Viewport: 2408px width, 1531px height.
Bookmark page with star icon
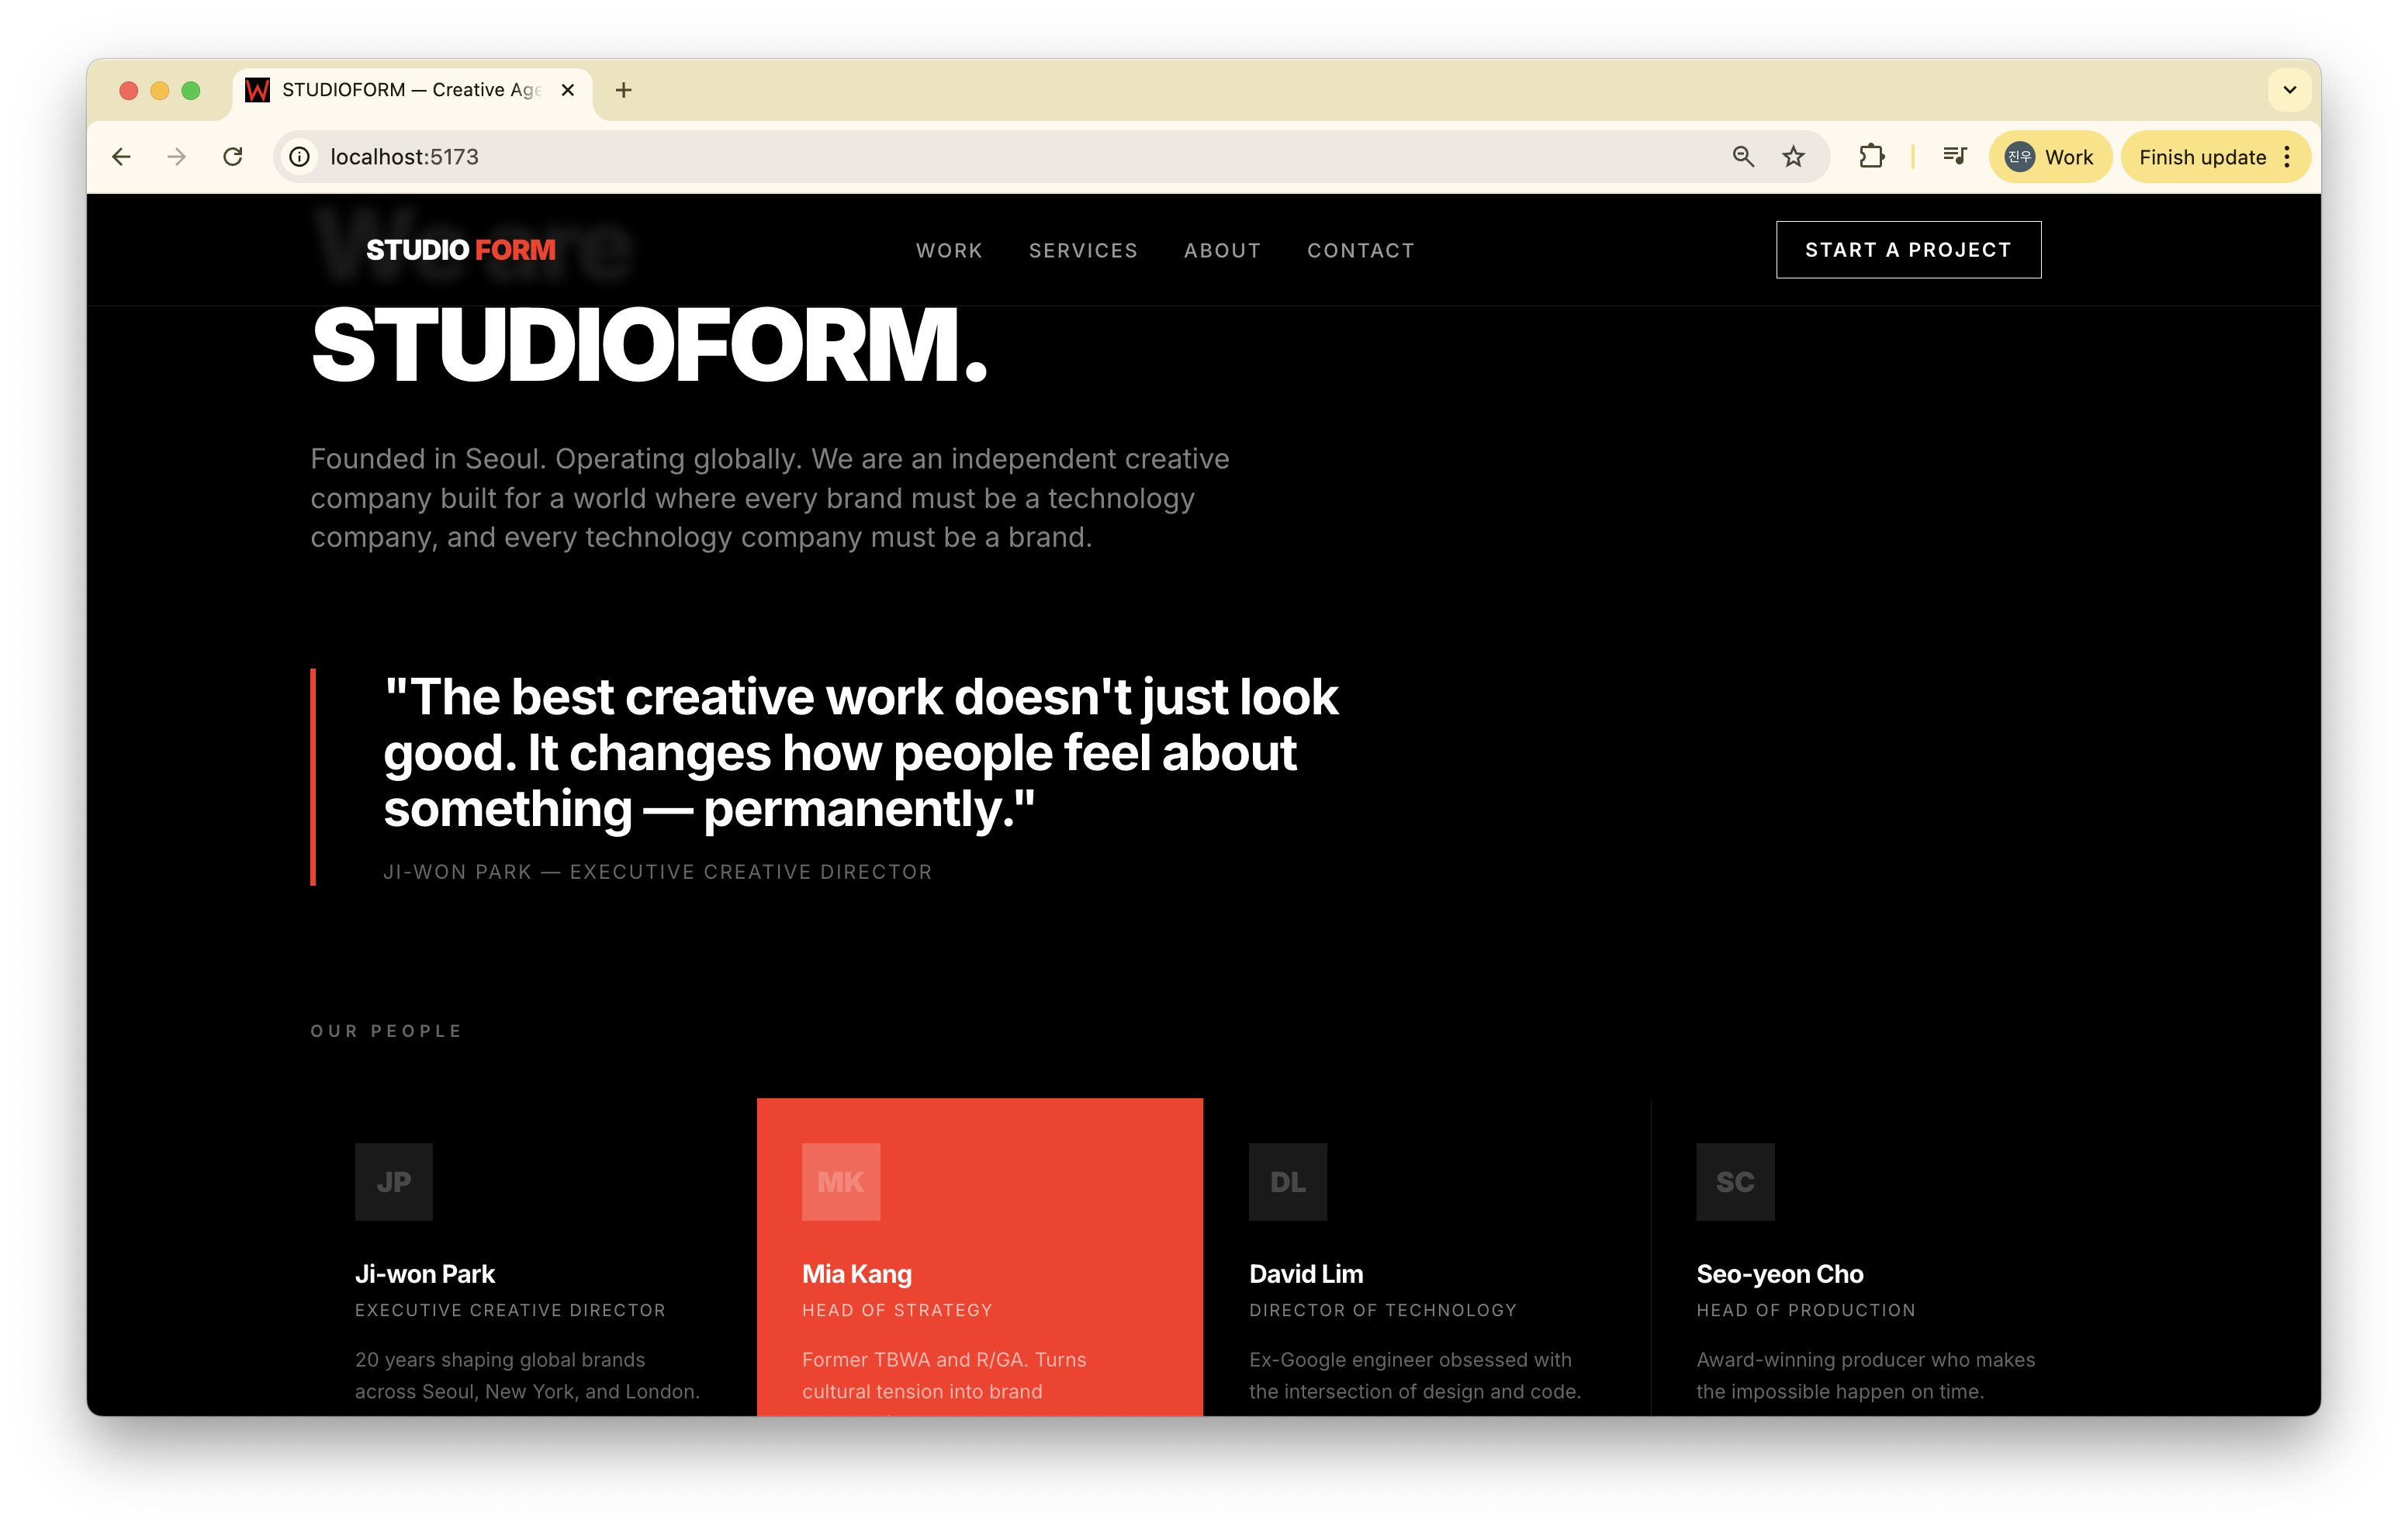tap(1793, 157)
